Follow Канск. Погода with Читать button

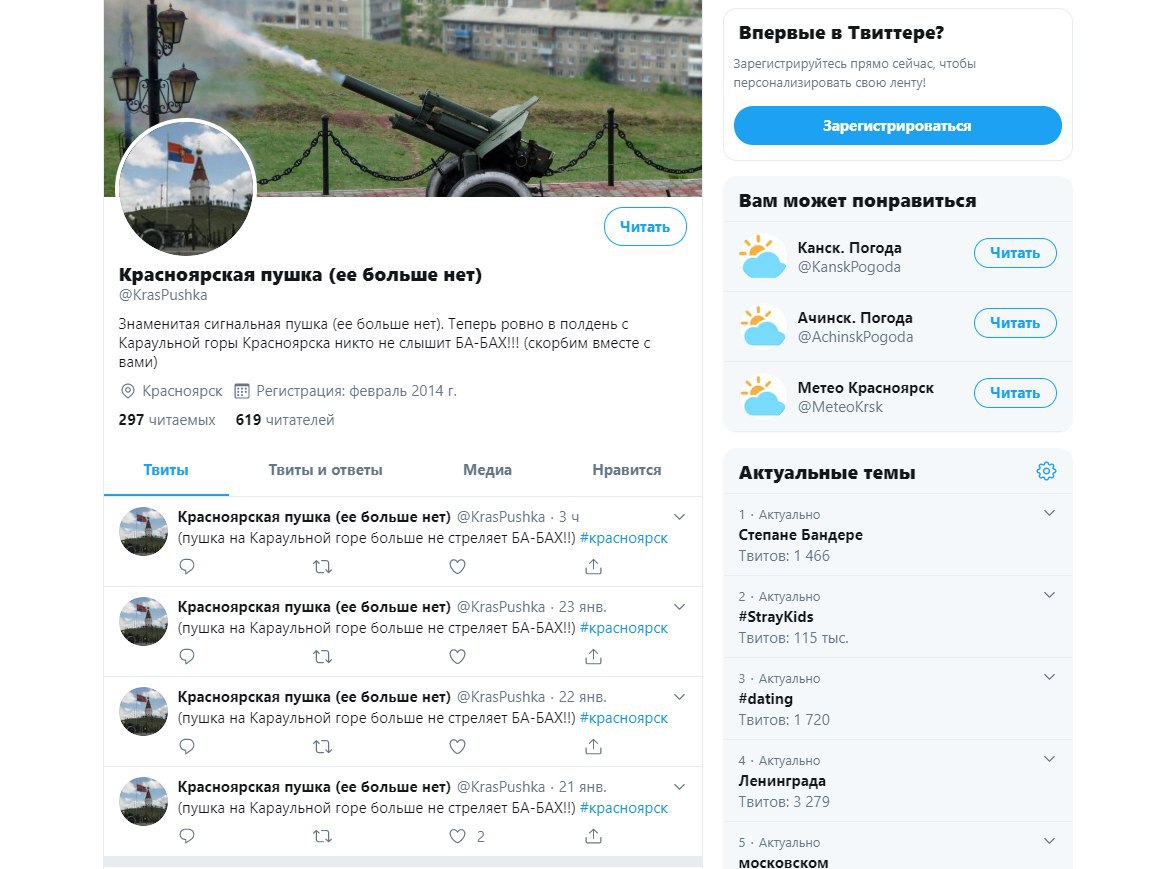point(1015,253)
